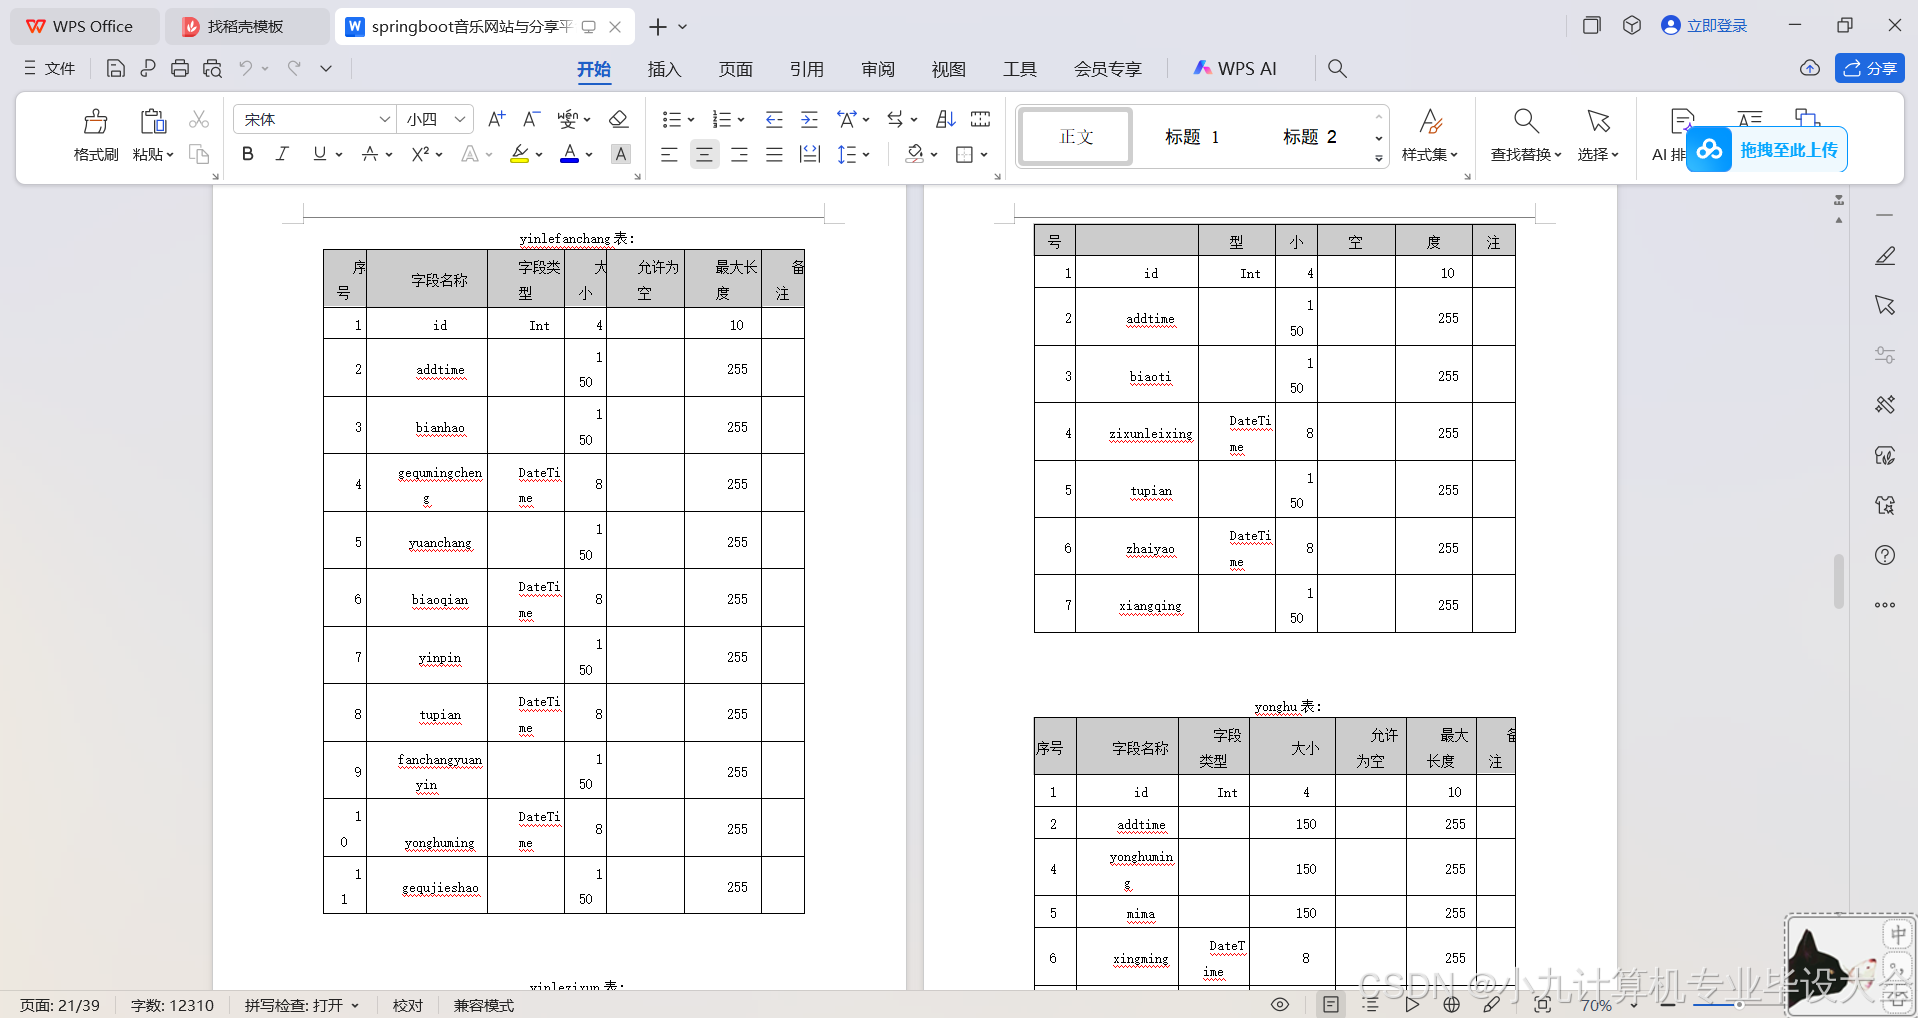Switch to the 页面 Page tab
The height and width of the screenshot is (1018, 1918).
click(735, 69)
